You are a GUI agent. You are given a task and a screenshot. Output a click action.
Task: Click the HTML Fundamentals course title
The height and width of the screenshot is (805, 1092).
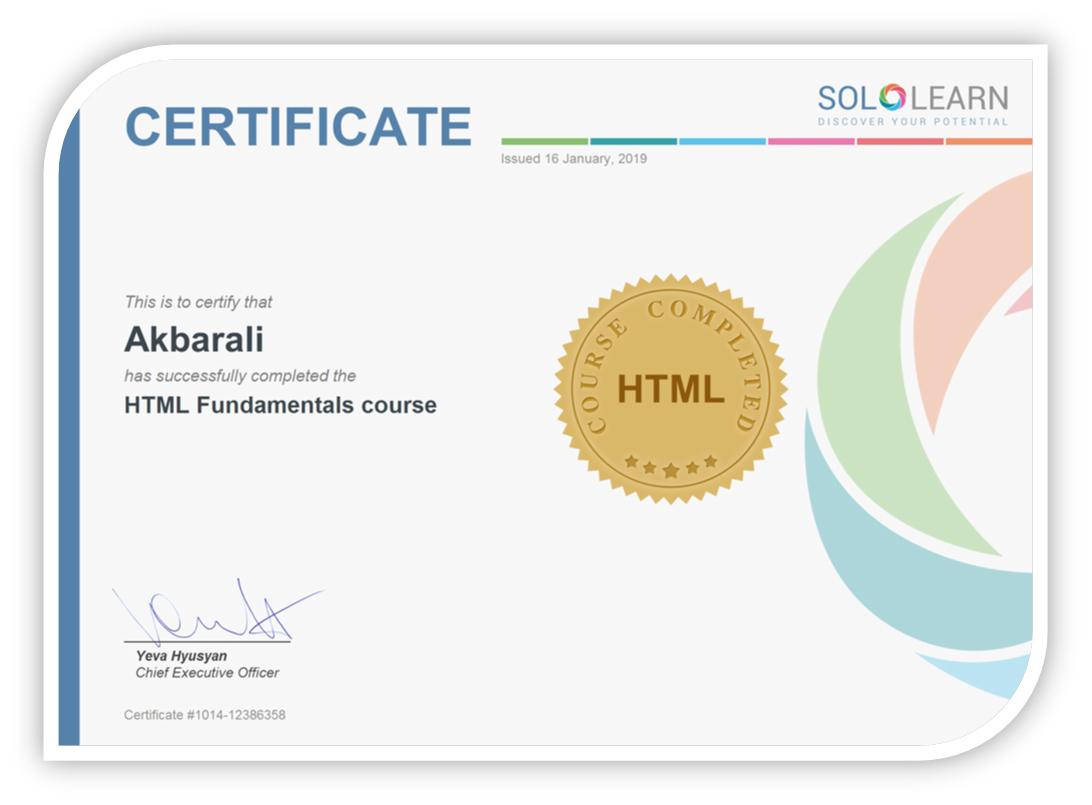(x=280, y=405)
